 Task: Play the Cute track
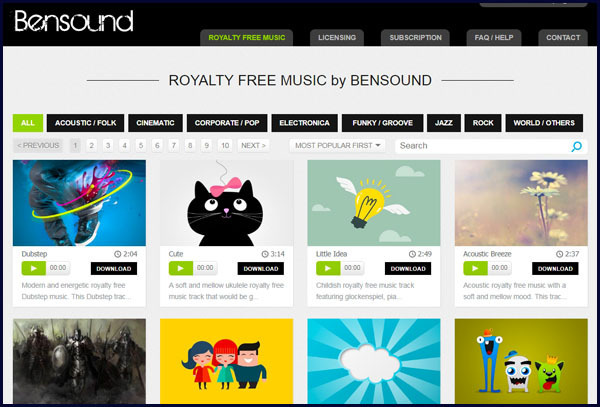coord(181,268)
